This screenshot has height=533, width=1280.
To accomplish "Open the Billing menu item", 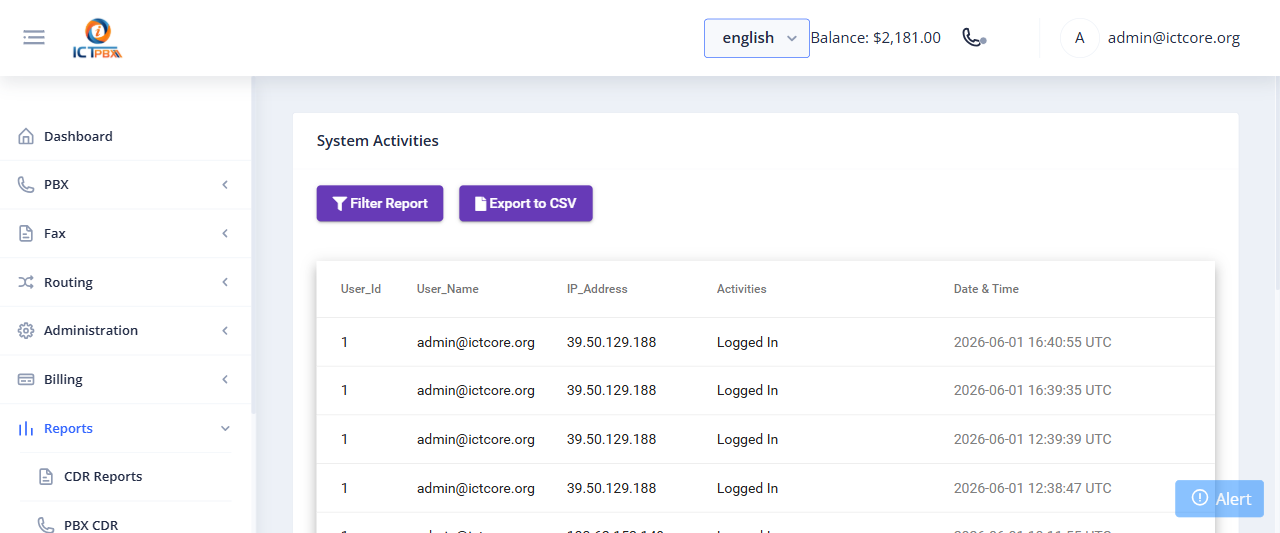I will click(x=125, y=379).
